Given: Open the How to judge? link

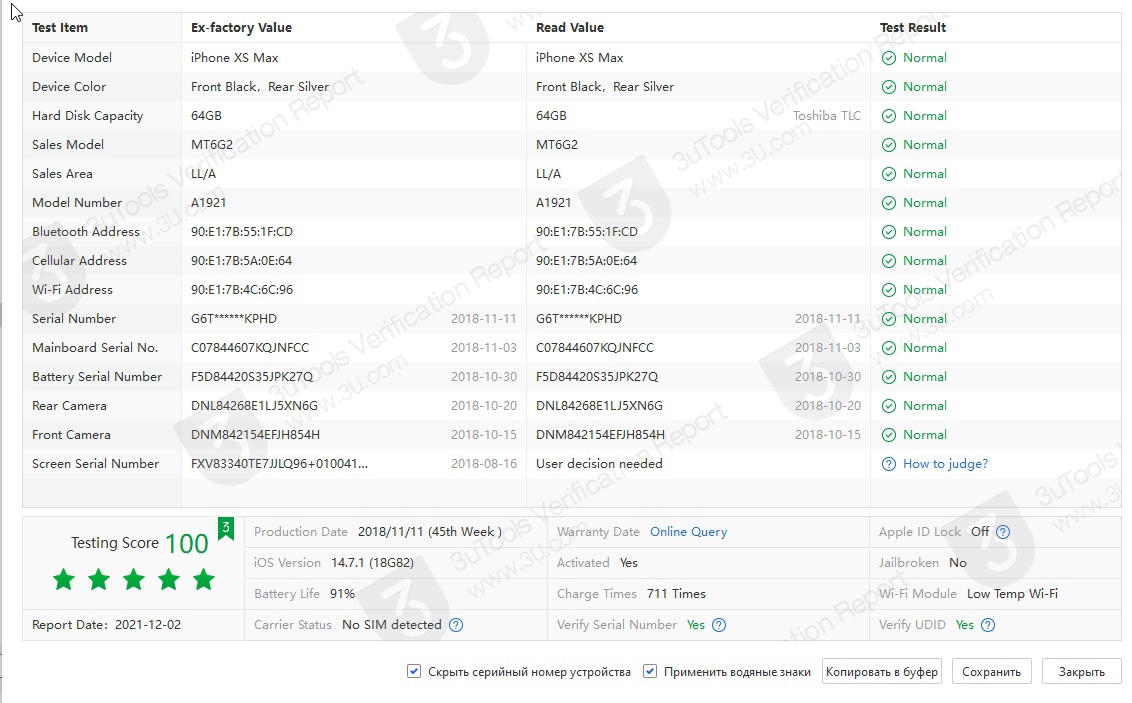Looking at the screenshot, I should tap(945, 464).
